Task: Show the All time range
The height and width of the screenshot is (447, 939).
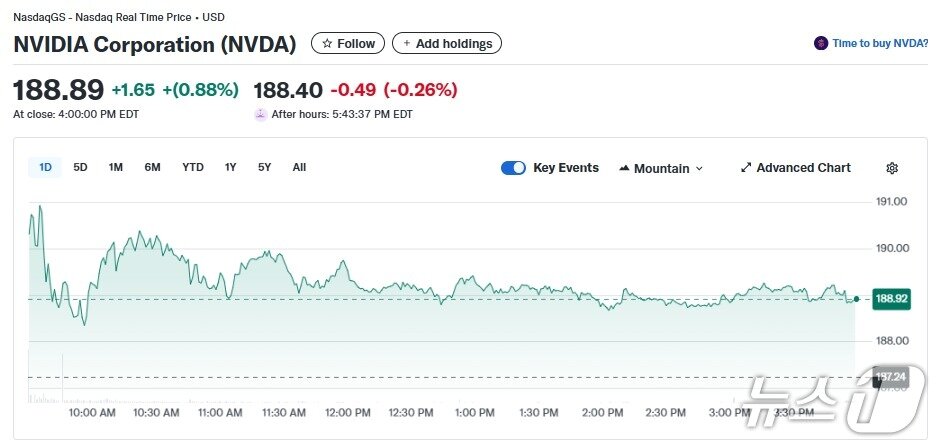Action: coord(299,168)
